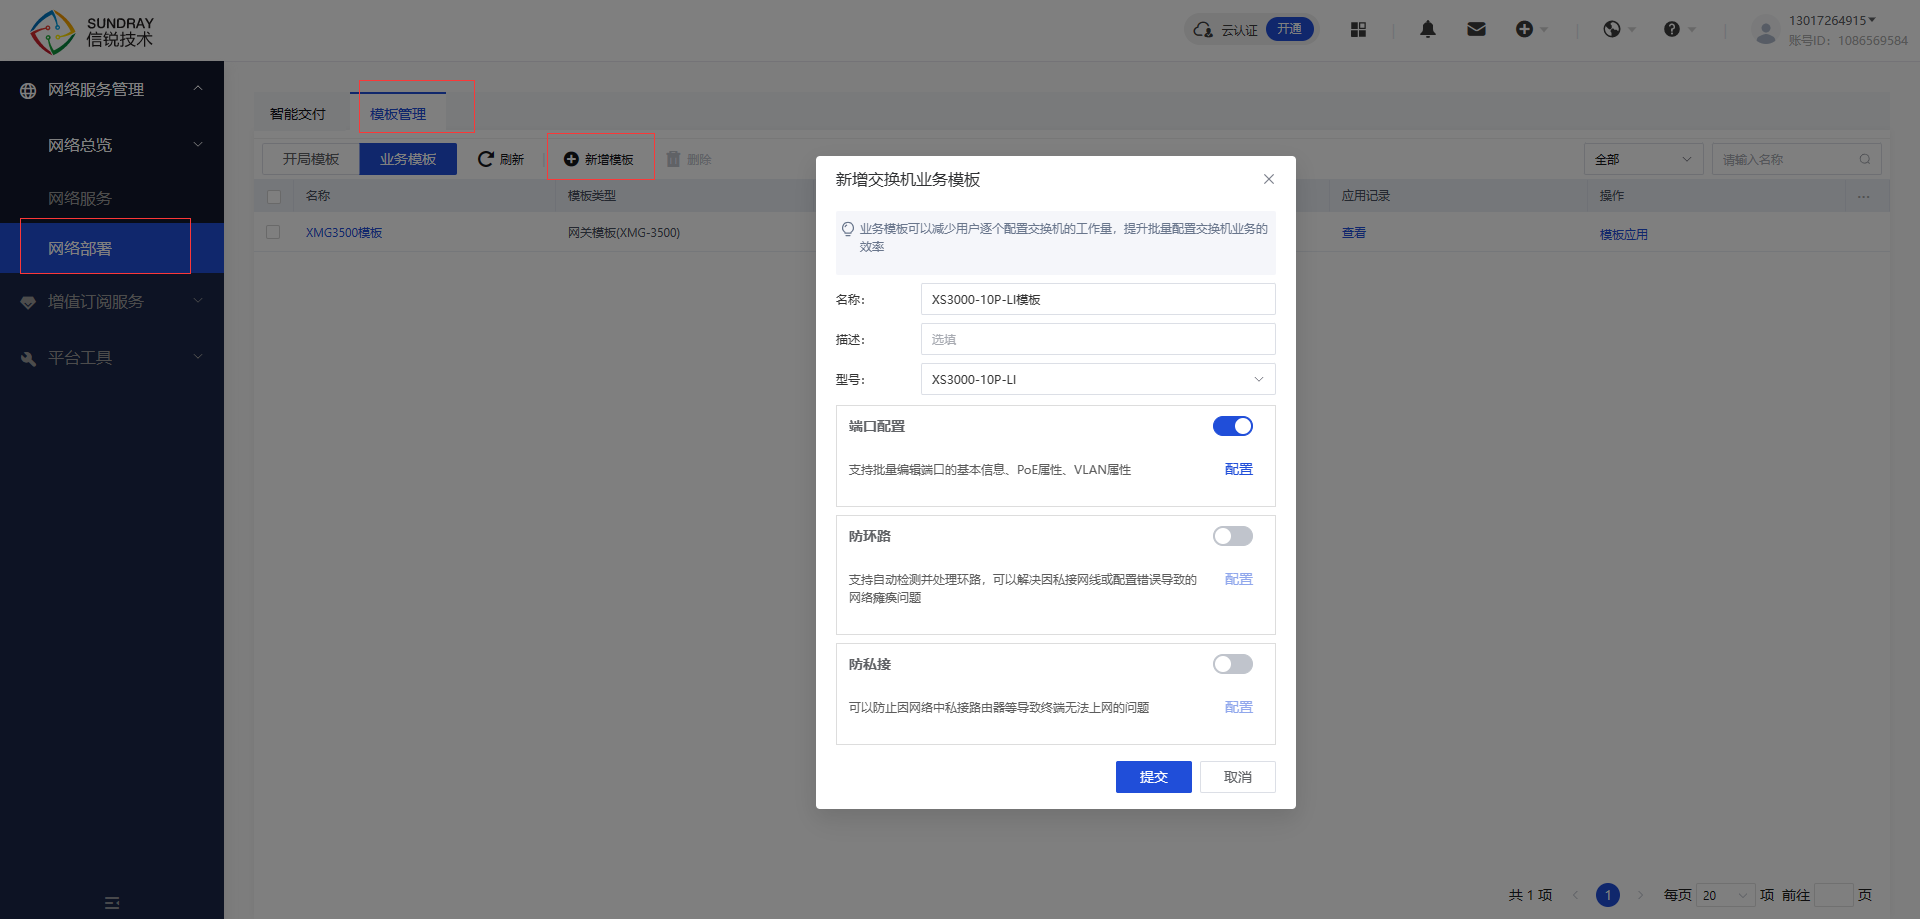Switch to the 智能交付 tab
1920x919 pixels.
[298, 114]
